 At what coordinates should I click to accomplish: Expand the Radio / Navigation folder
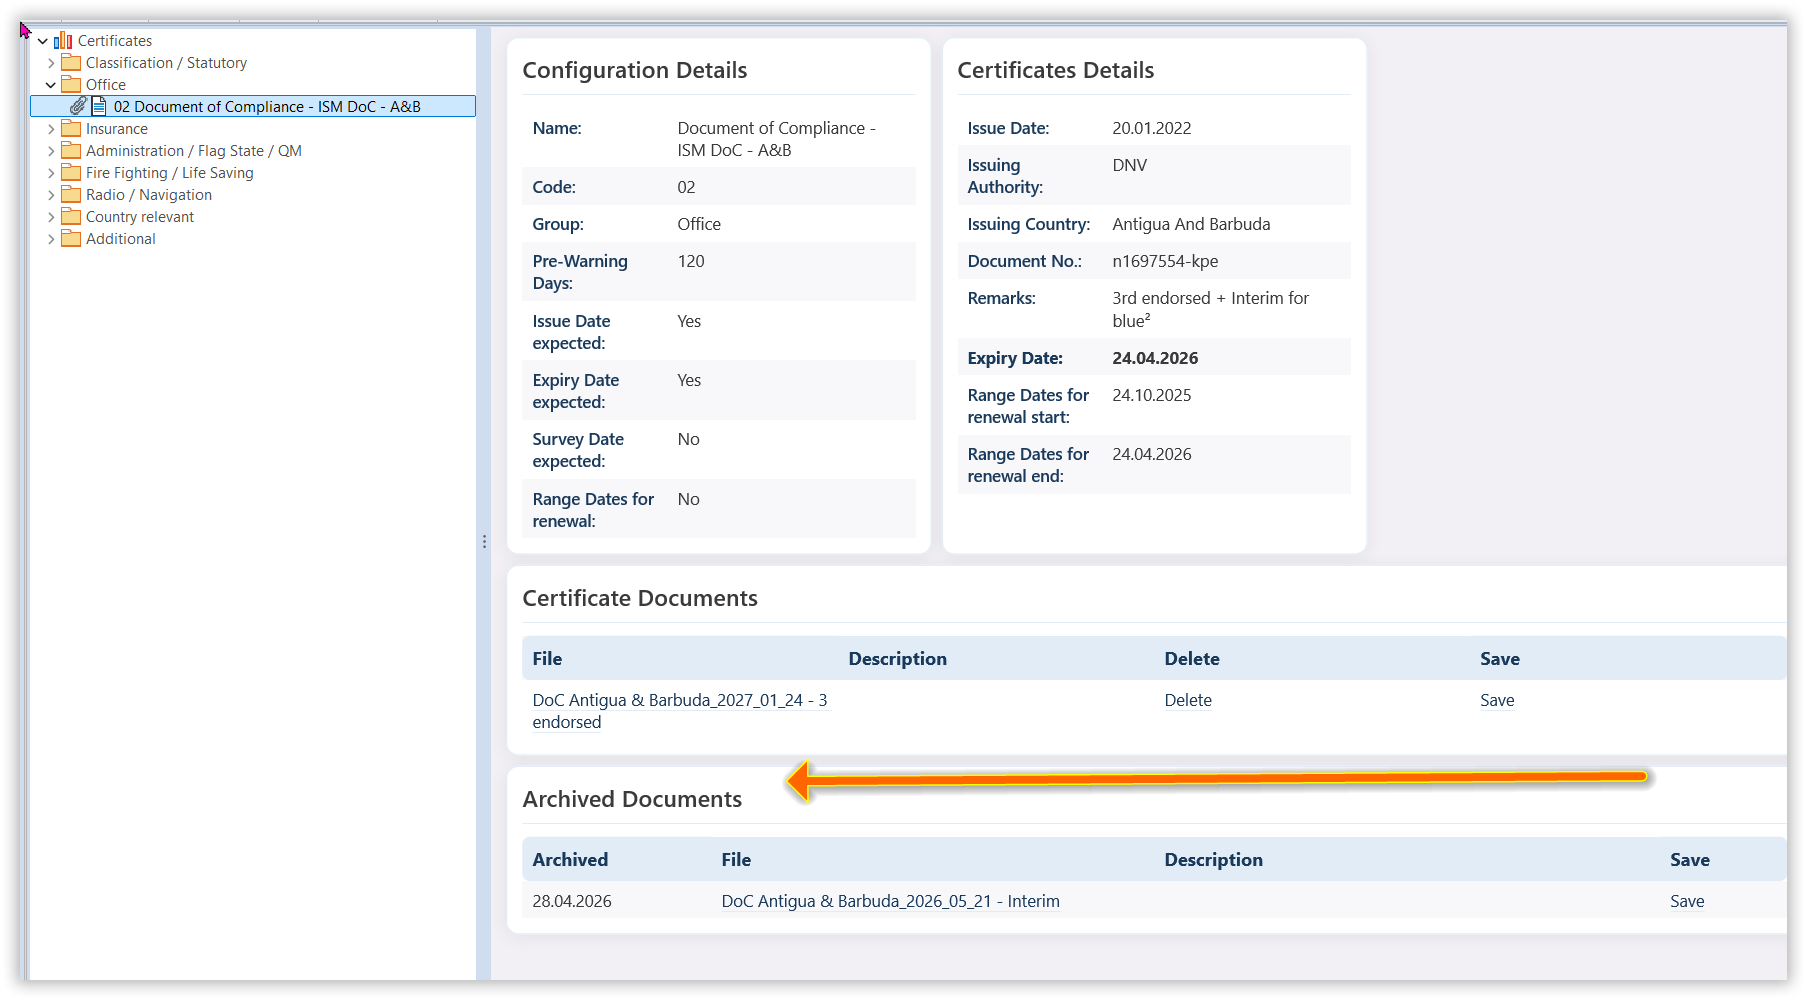[x=51, y=195]
